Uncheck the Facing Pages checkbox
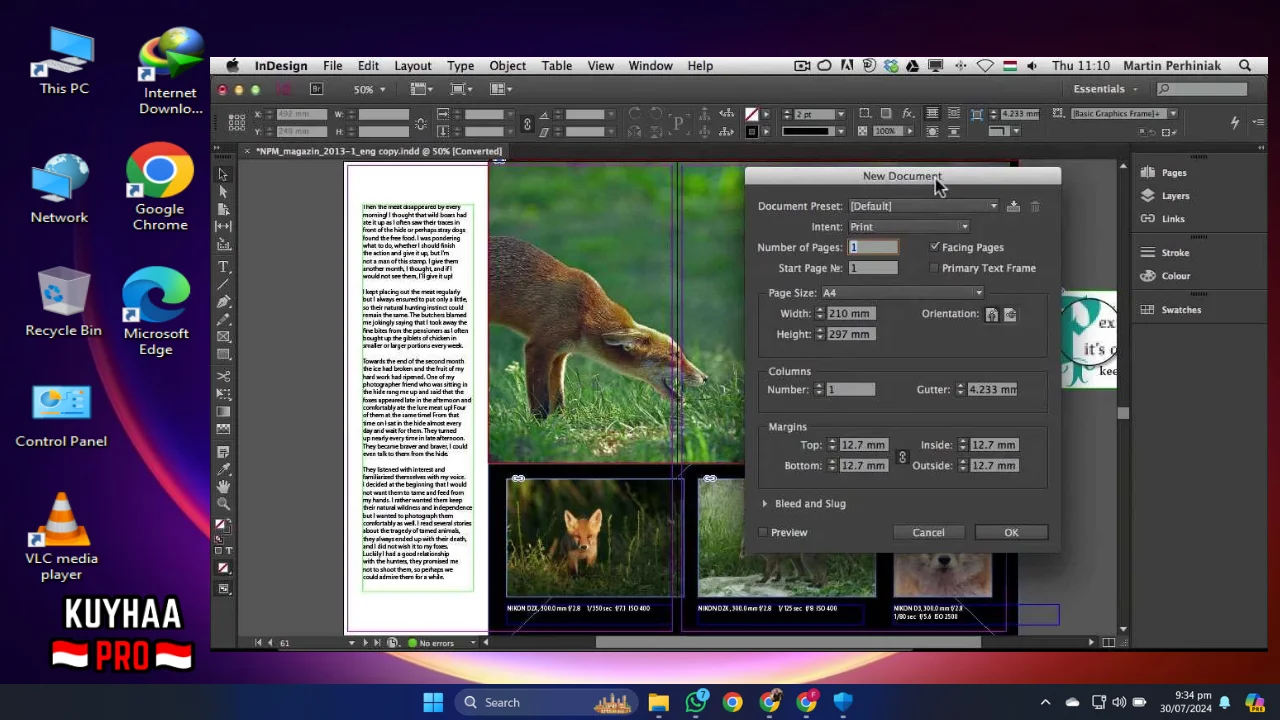 pos(935,247)
